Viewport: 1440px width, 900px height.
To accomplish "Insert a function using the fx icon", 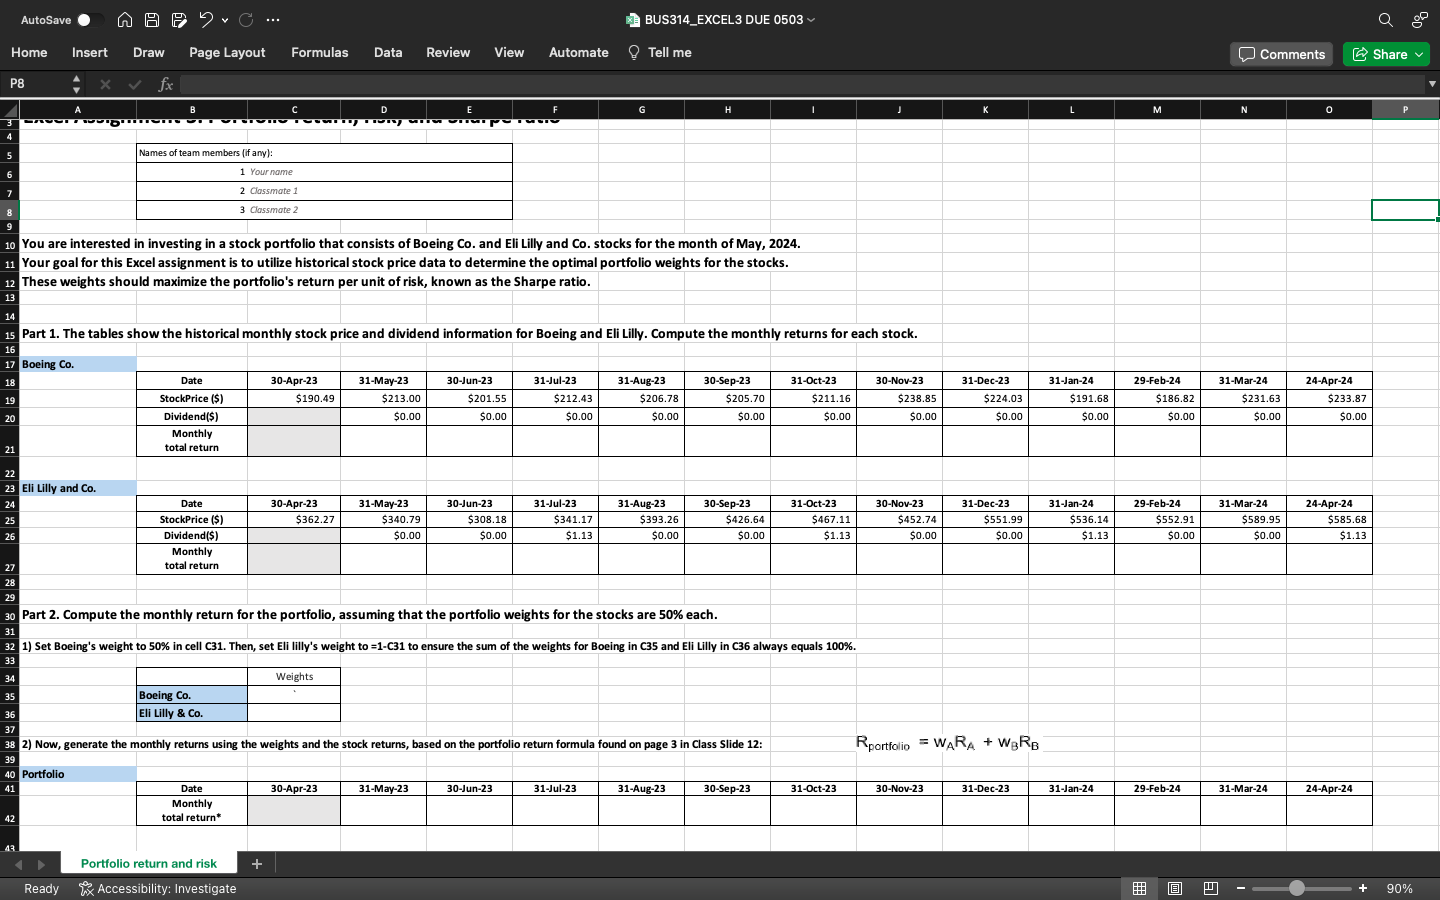I will (x=166, y=84).
